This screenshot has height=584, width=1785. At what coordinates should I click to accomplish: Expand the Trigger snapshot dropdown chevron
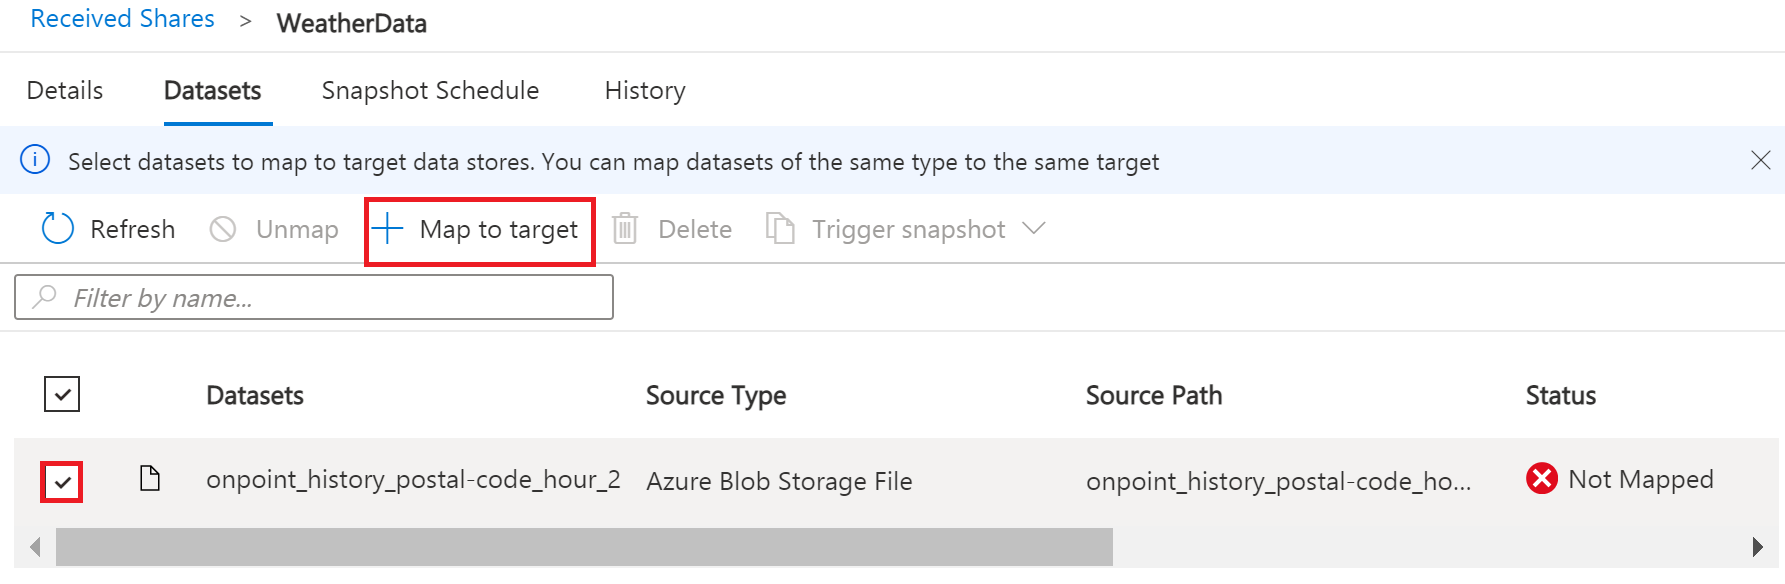(x=1034, y=228)
